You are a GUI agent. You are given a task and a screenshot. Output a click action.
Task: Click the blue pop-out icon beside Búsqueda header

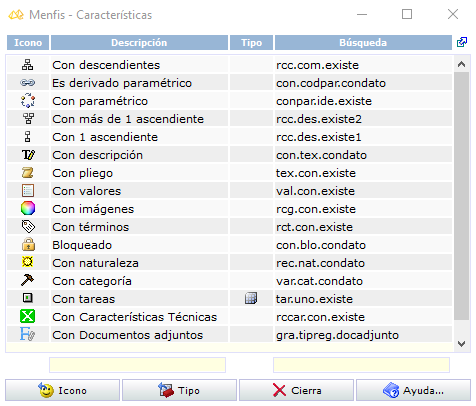coord(462,42)
